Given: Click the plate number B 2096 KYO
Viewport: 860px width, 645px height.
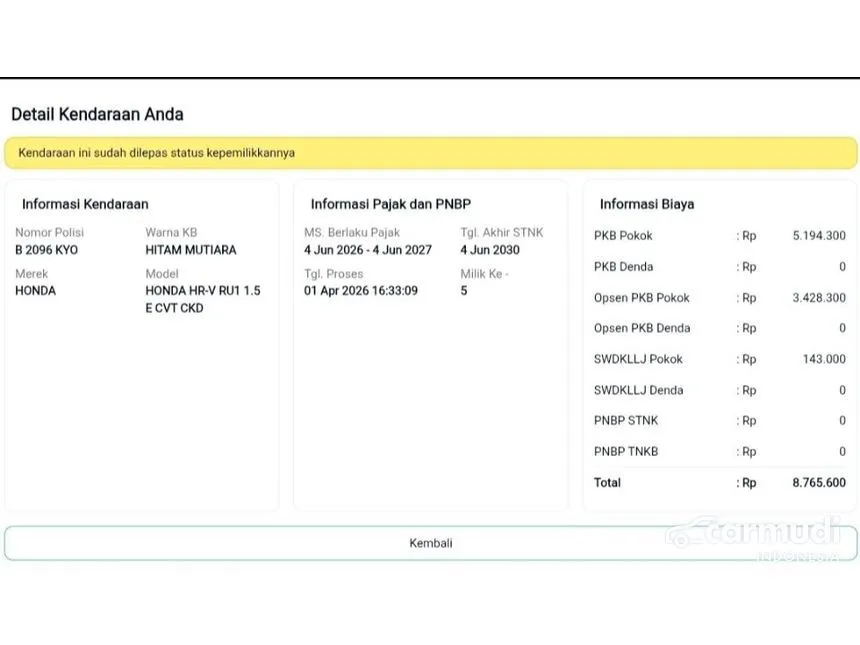Looking at the screenshot, I should click(46, 250).
